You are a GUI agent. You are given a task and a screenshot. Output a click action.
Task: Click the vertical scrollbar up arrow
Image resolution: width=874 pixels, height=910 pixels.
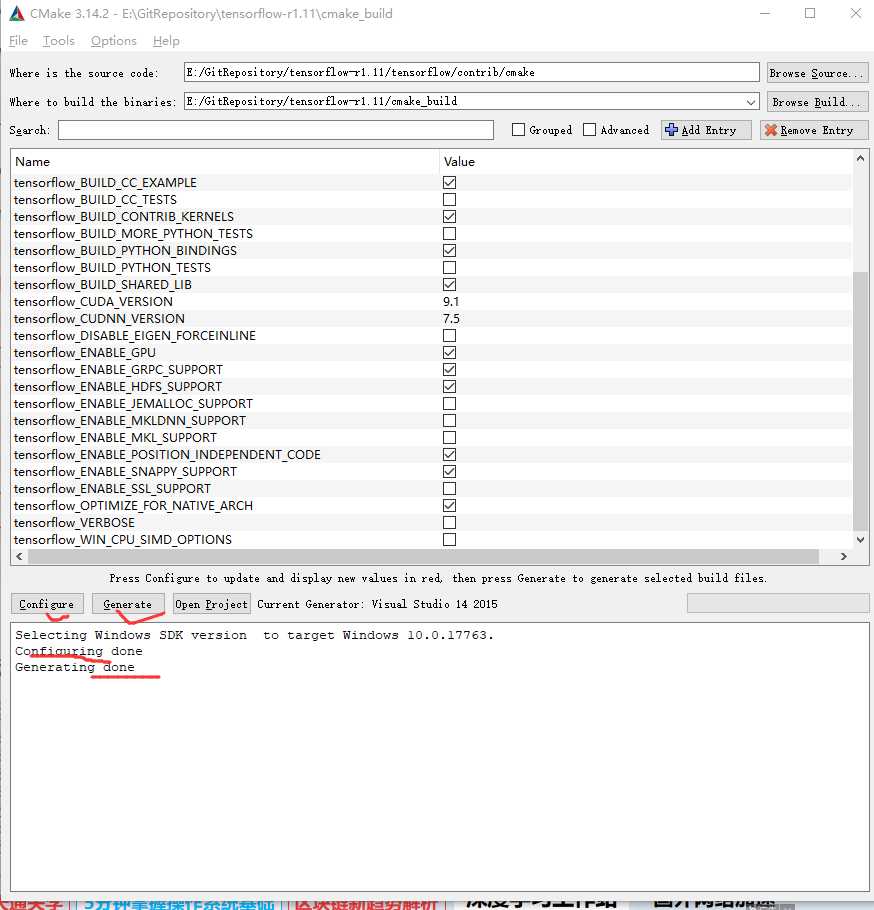point(860,158)
